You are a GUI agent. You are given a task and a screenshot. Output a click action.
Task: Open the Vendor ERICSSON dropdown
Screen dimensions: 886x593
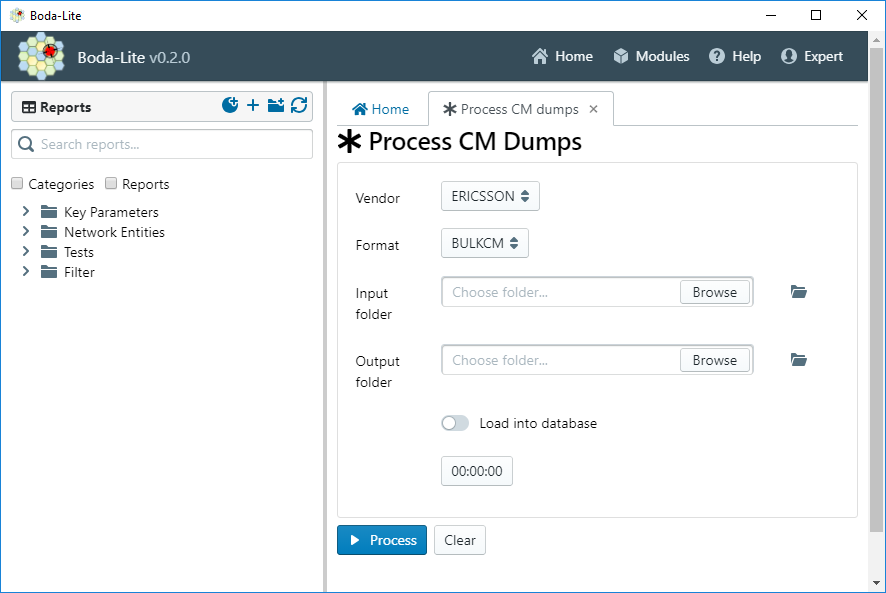click(490, 196)
